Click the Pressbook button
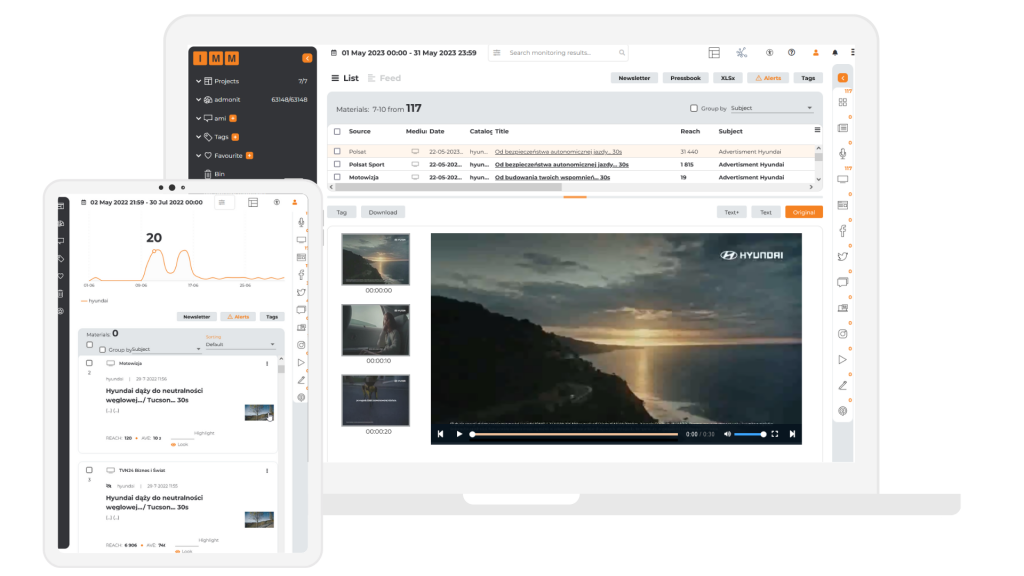Viewport: 1024px width, 576px height. tap(685, 78)
